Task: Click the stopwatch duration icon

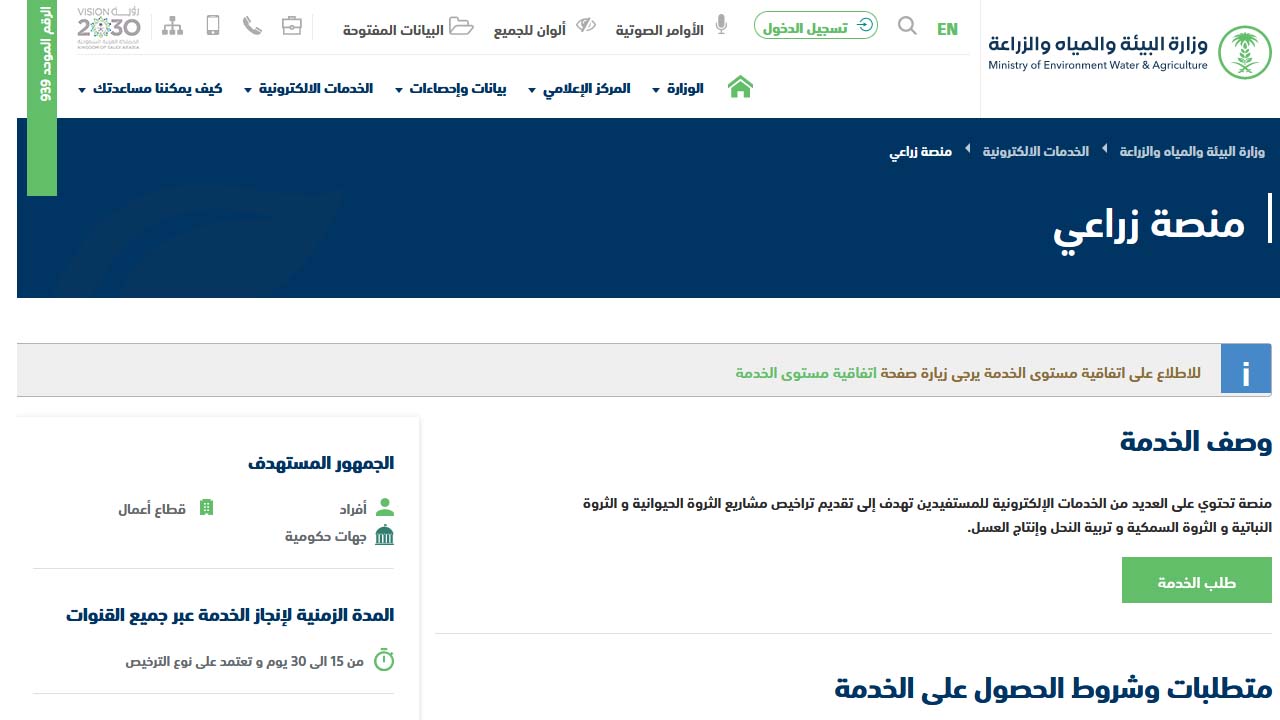Action: click(x=384, y=660)
